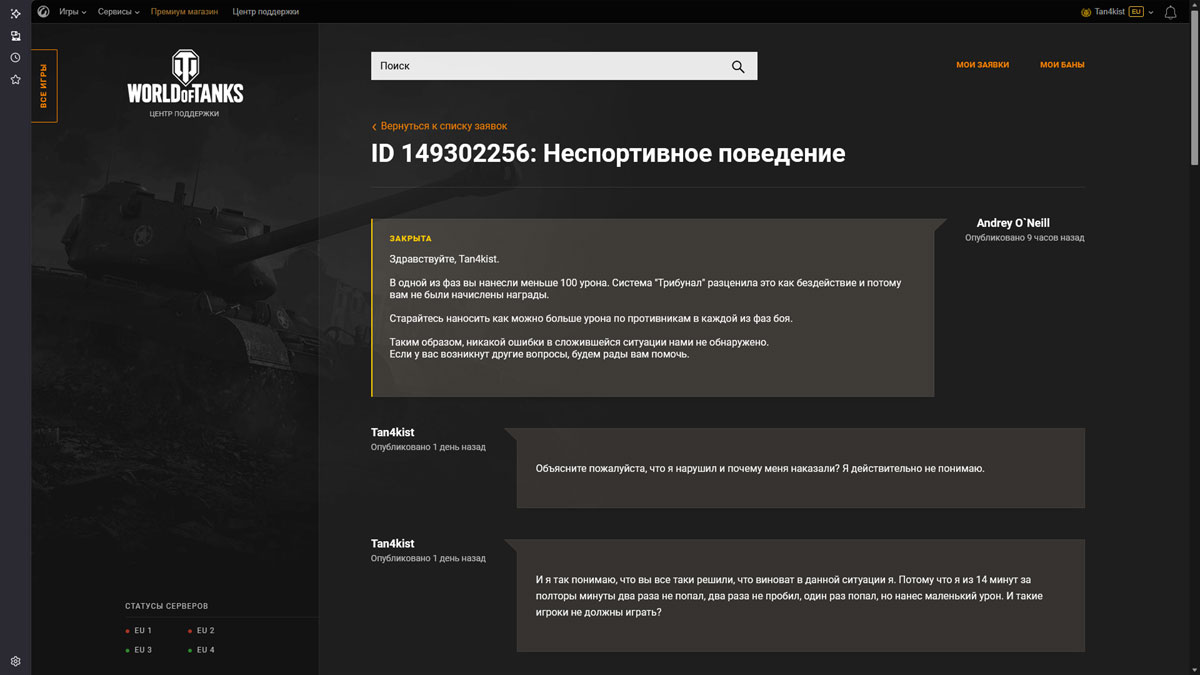
Task: Expand the Игры dropdown menu
Action: pyautogui.click(x=72, y=12)
